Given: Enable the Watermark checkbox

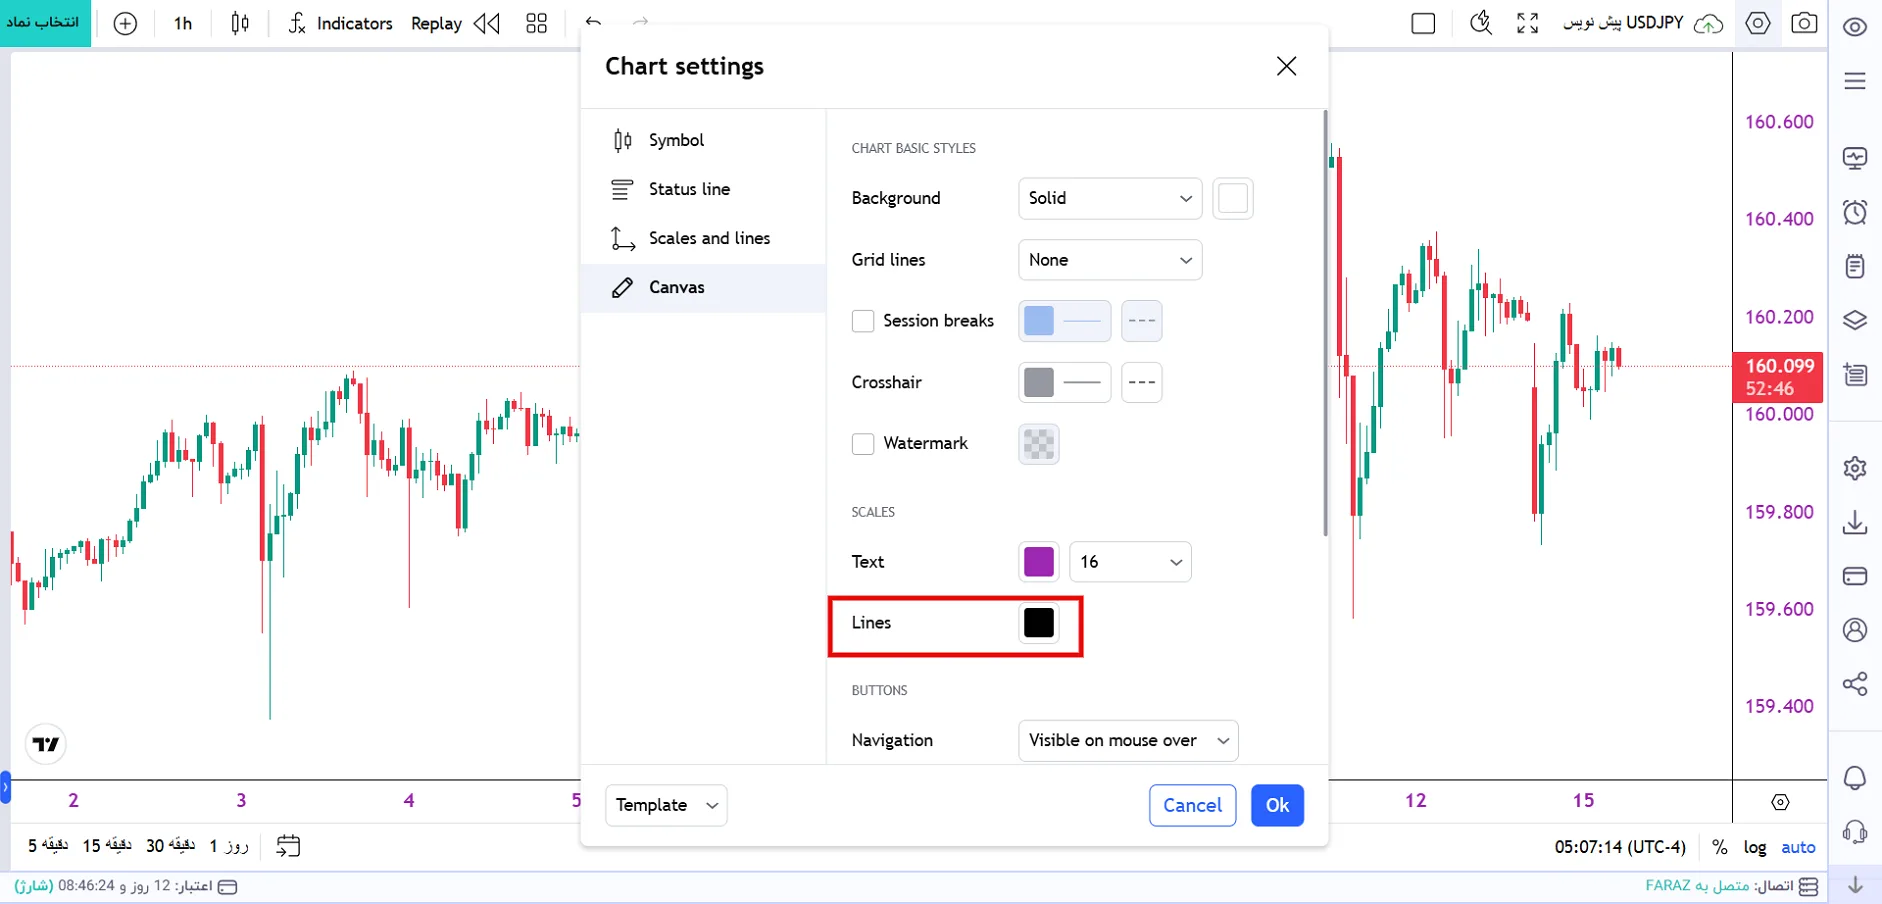Looking at the screenshot, I should (863, 443).
